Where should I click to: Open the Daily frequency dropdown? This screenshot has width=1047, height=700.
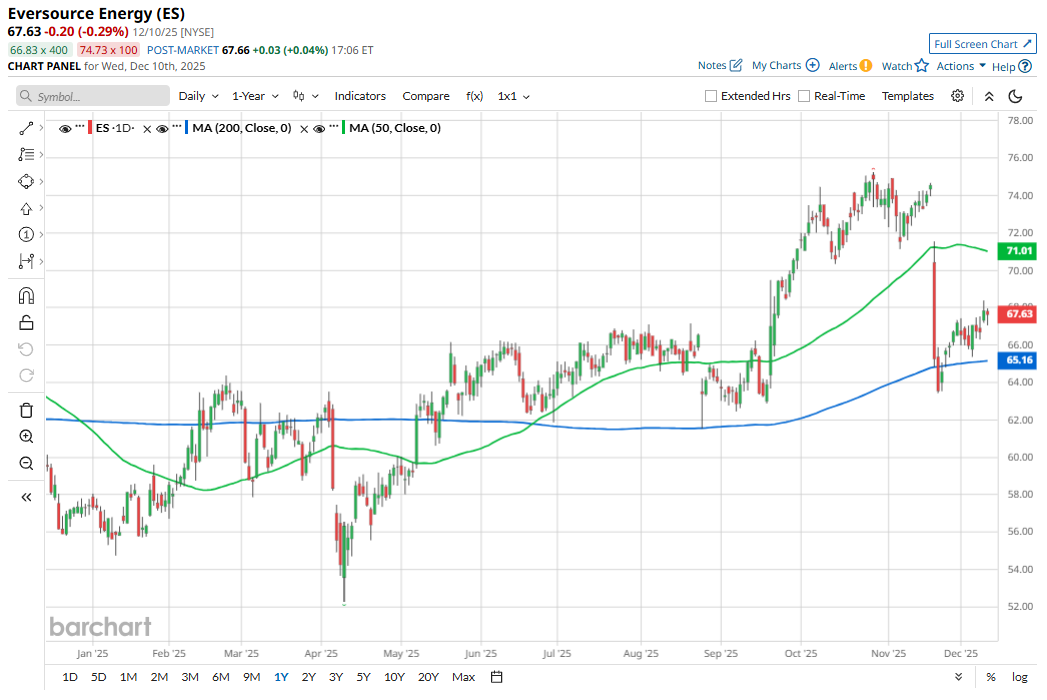pos(198,96)
